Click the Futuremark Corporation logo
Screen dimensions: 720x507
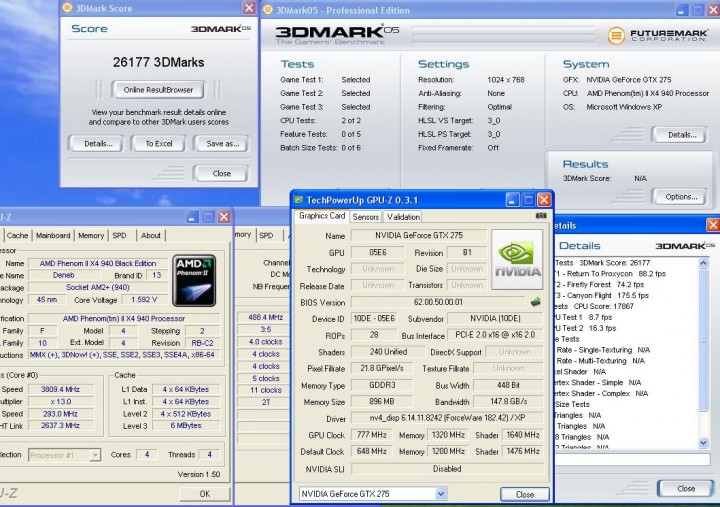pyautogui.click(x=657, y=36)
